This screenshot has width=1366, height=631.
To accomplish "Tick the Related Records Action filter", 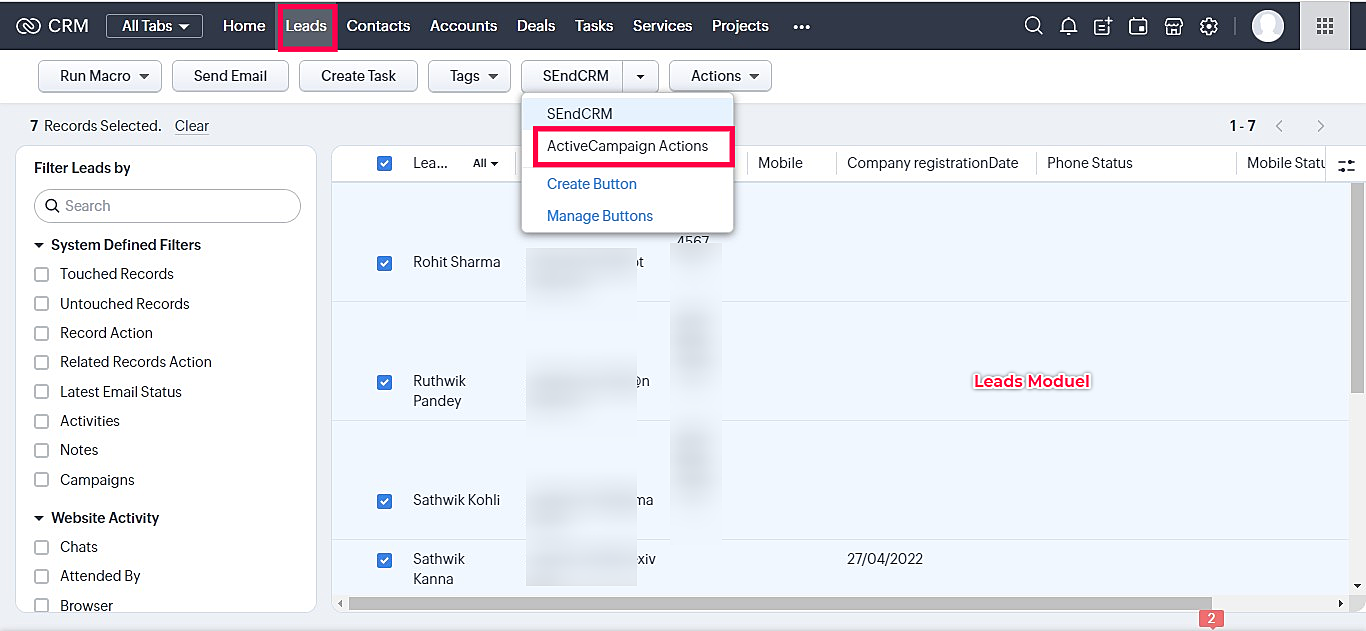I will [x=41, y=362].
